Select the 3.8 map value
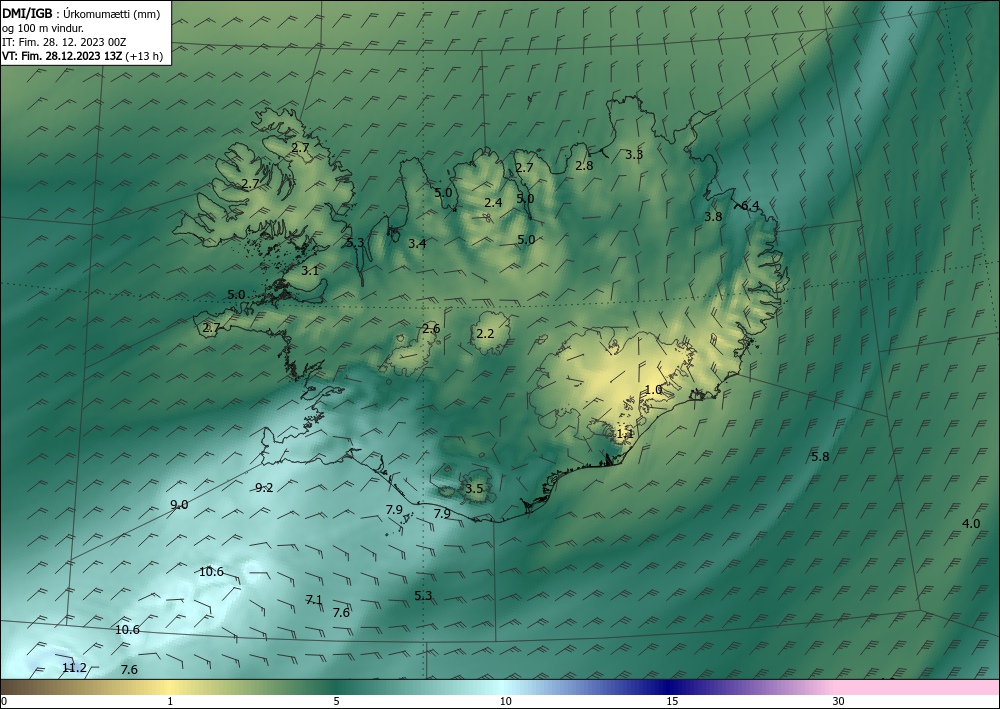The width and height of the screenshot is (1000, 709). pyautogui.click(x=713, y=217)
